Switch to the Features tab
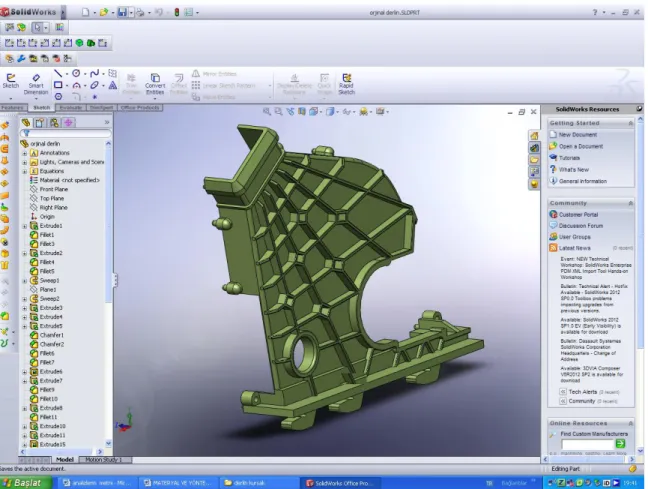The height and width of the screenshot is (489, 648). (12, 107)
